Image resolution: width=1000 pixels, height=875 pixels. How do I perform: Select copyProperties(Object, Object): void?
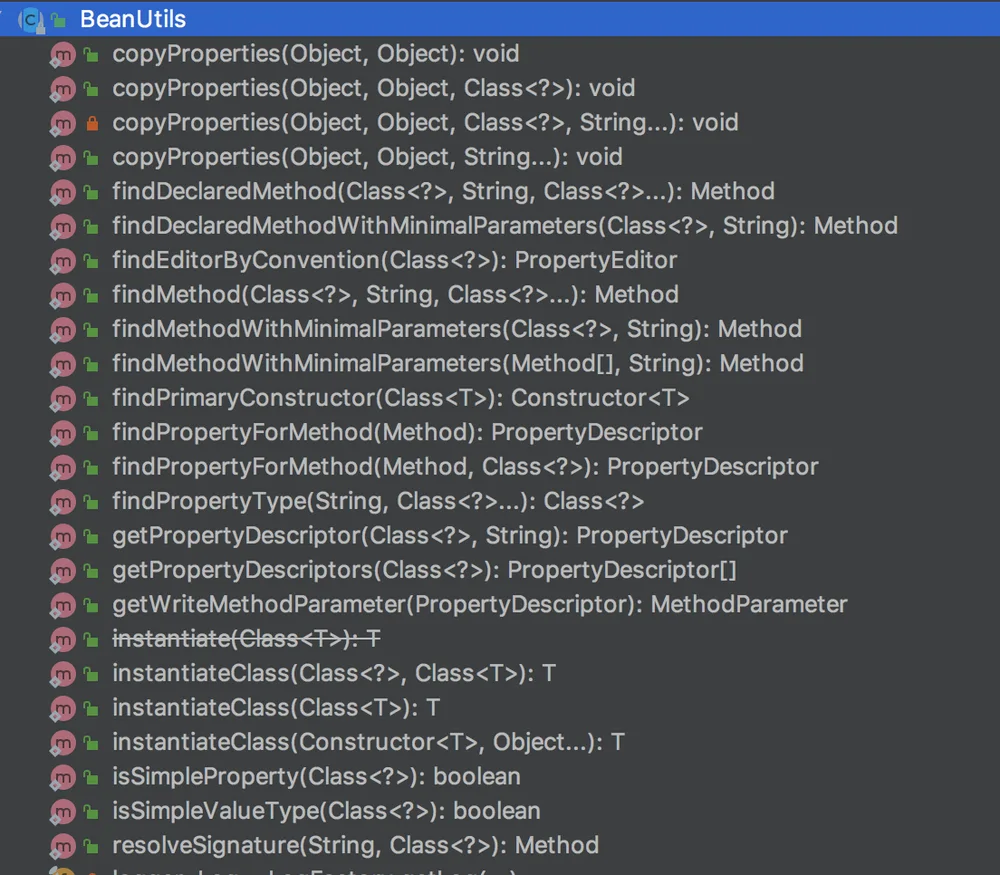316,54
